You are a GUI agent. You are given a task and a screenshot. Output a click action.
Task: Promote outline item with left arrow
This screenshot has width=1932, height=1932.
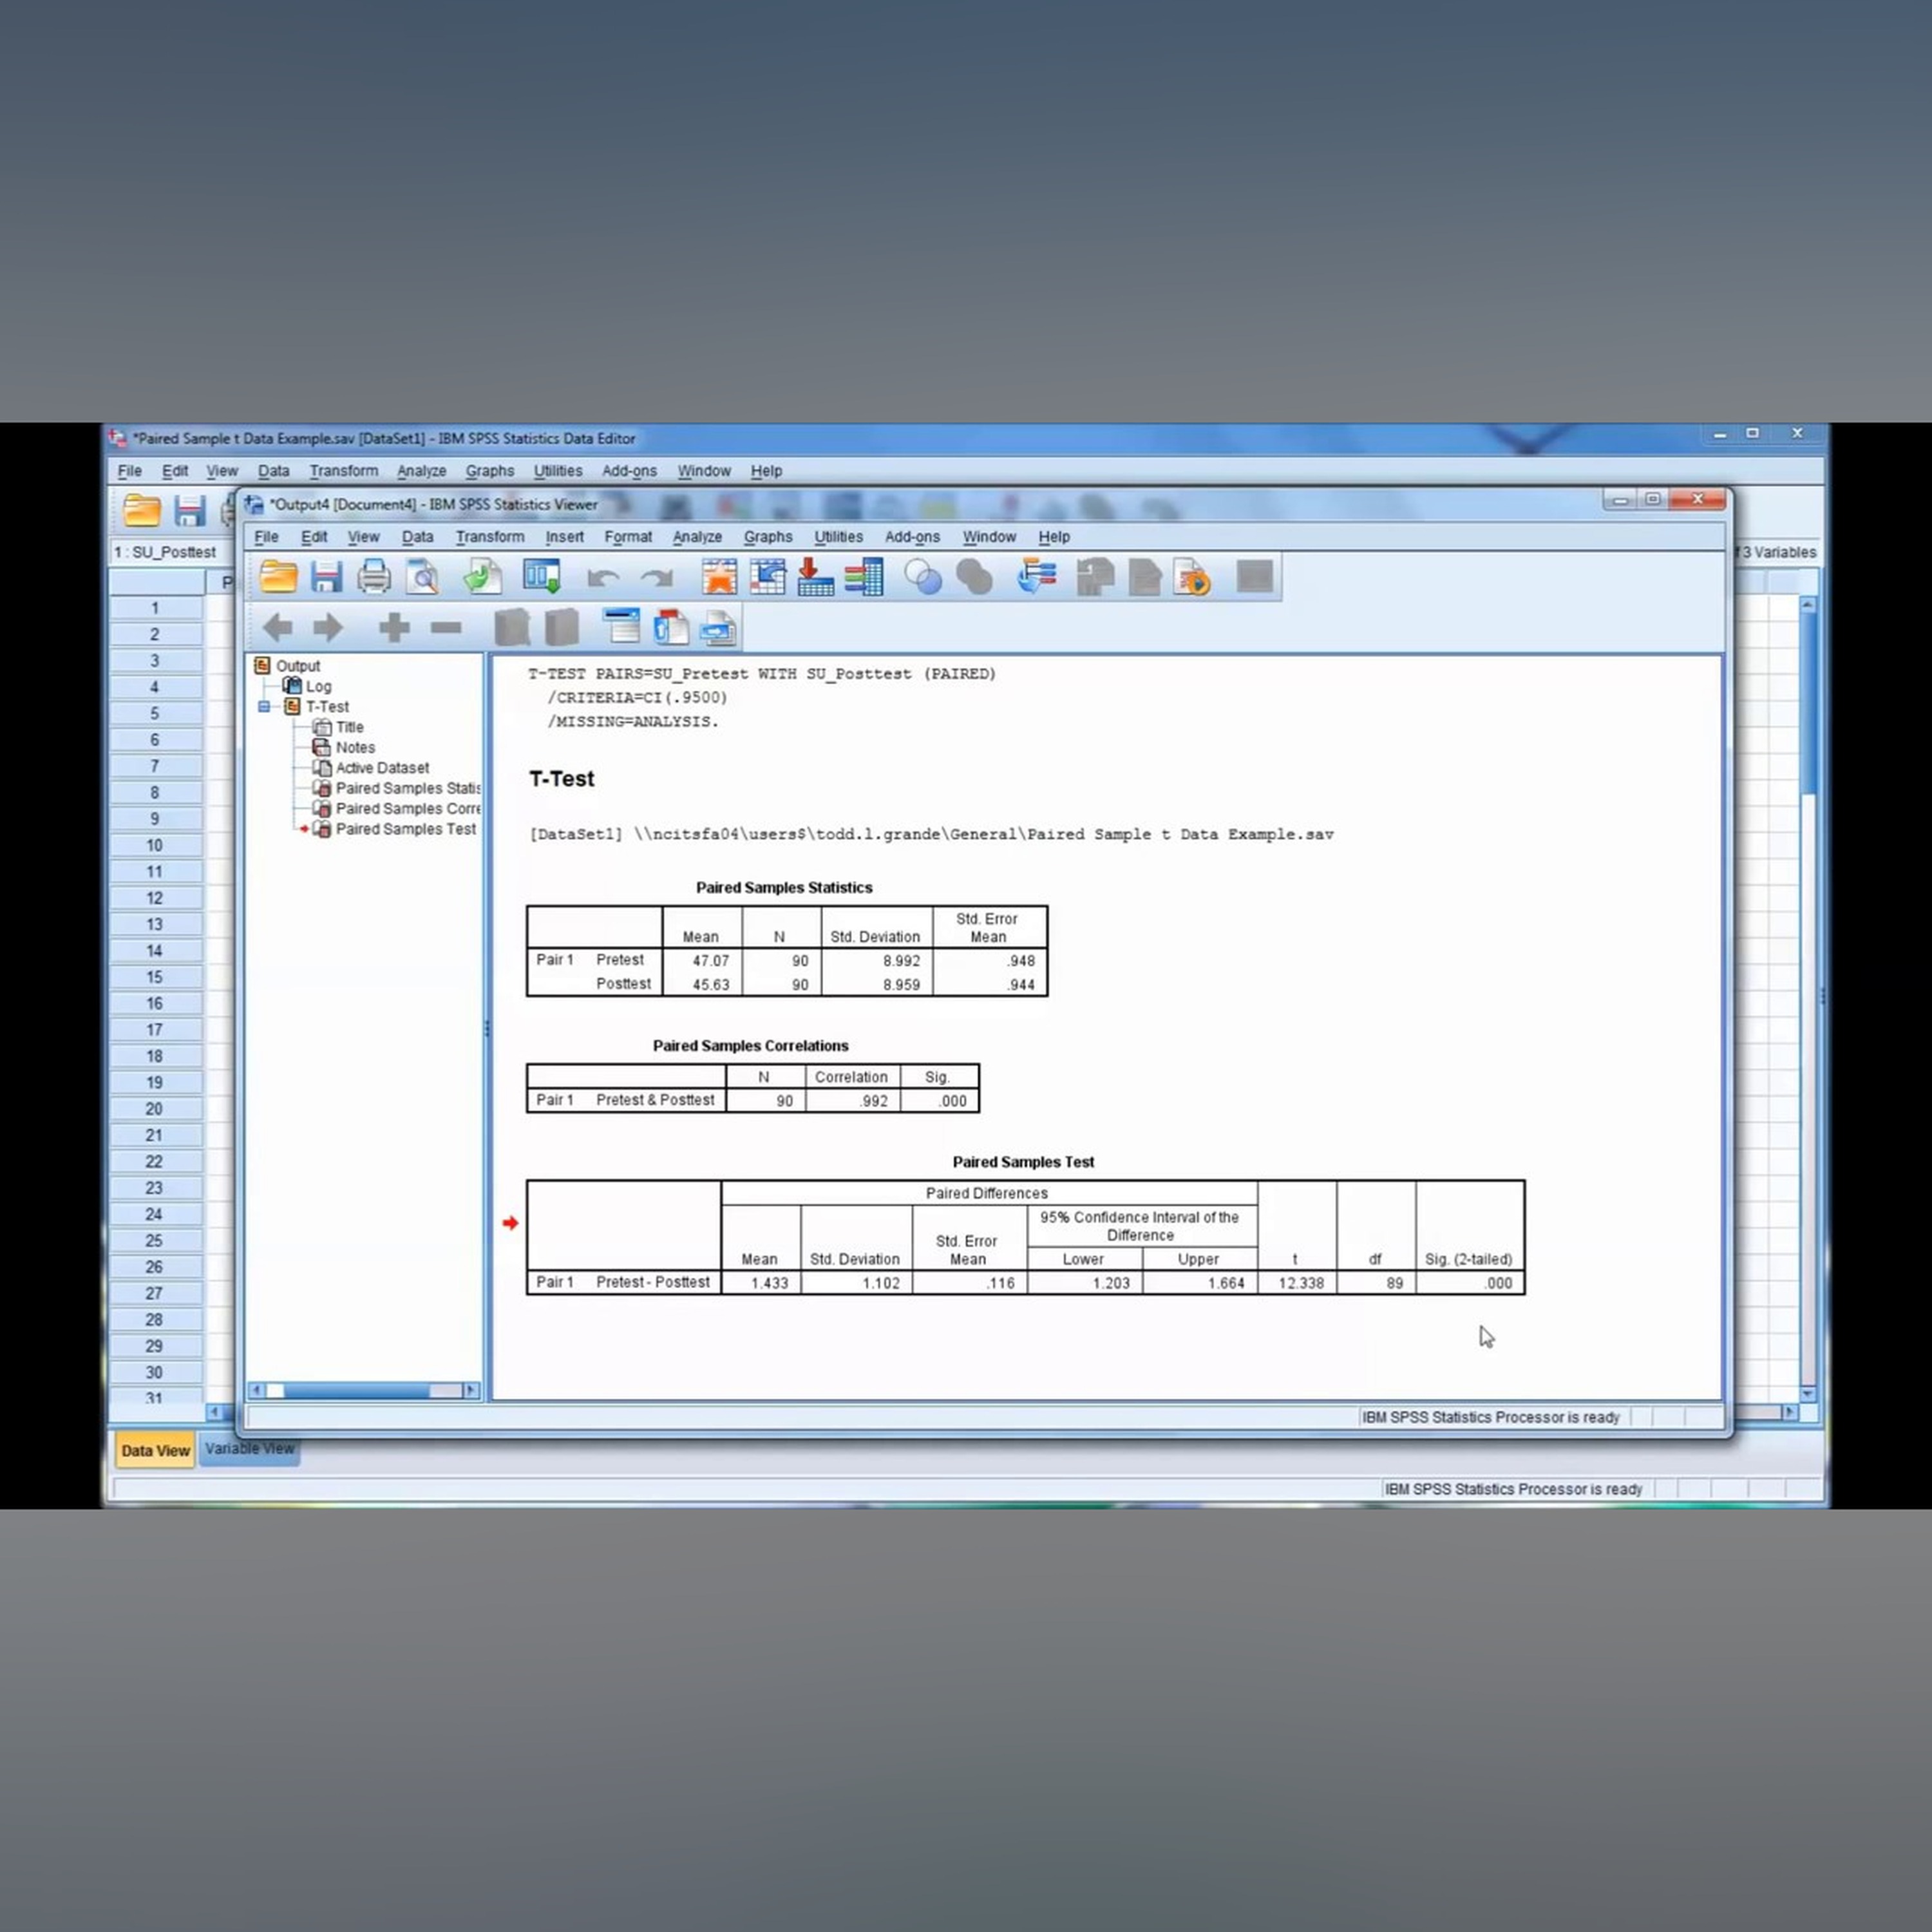pyautogui.click(x=277, y=628)
